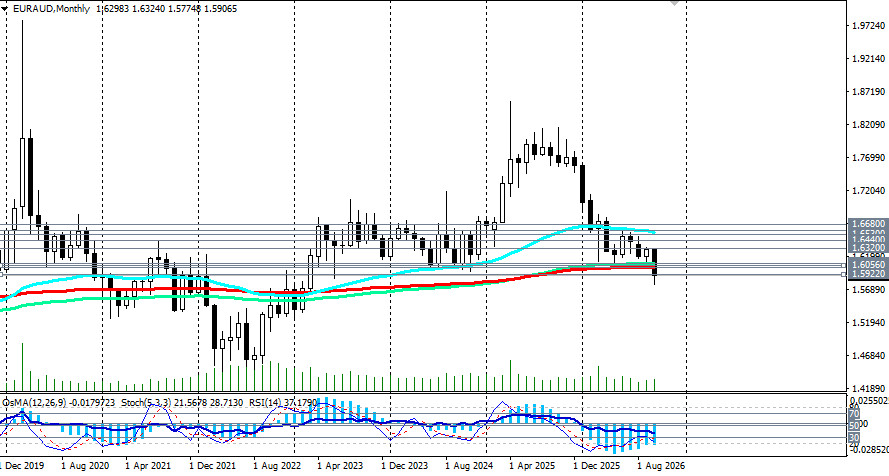This screenshot has height=476, width=889.
Task: Click the 1 Aug 2024 date label
Action: click(x=469, y=466)
